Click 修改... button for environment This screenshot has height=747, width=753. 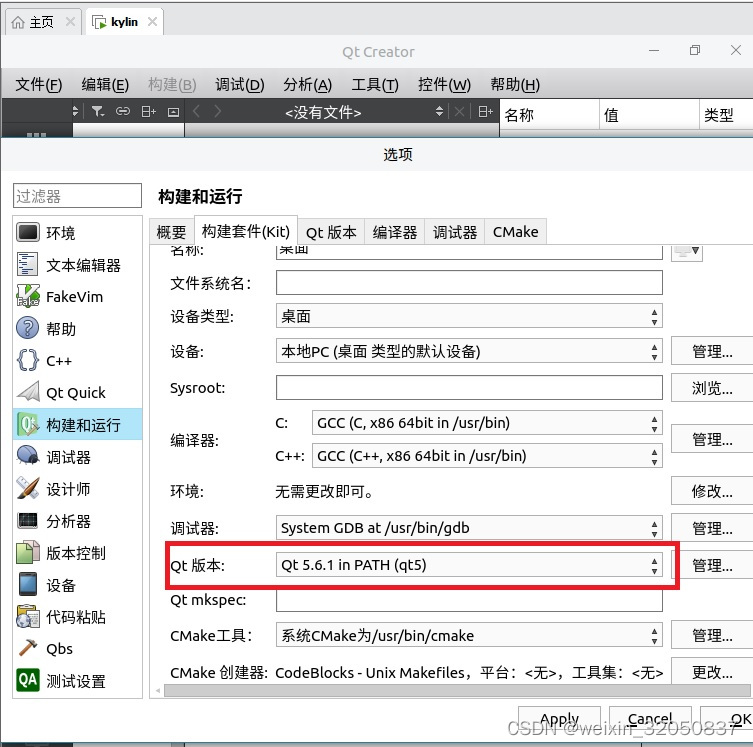712,491
